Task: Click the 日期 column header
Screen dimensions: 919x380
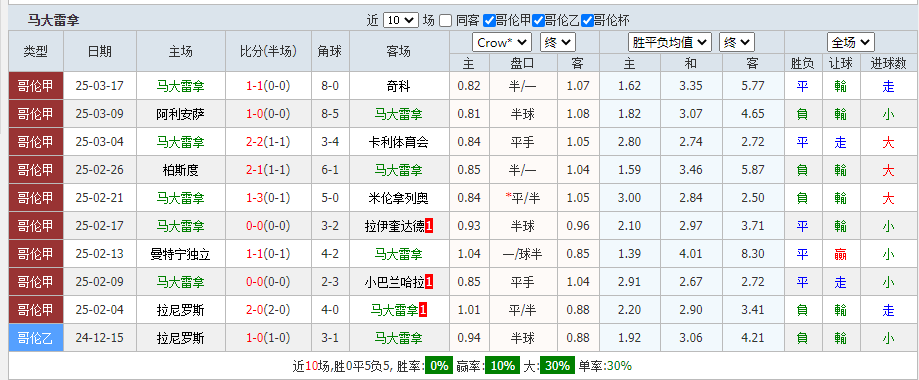Action: (100, 51)
